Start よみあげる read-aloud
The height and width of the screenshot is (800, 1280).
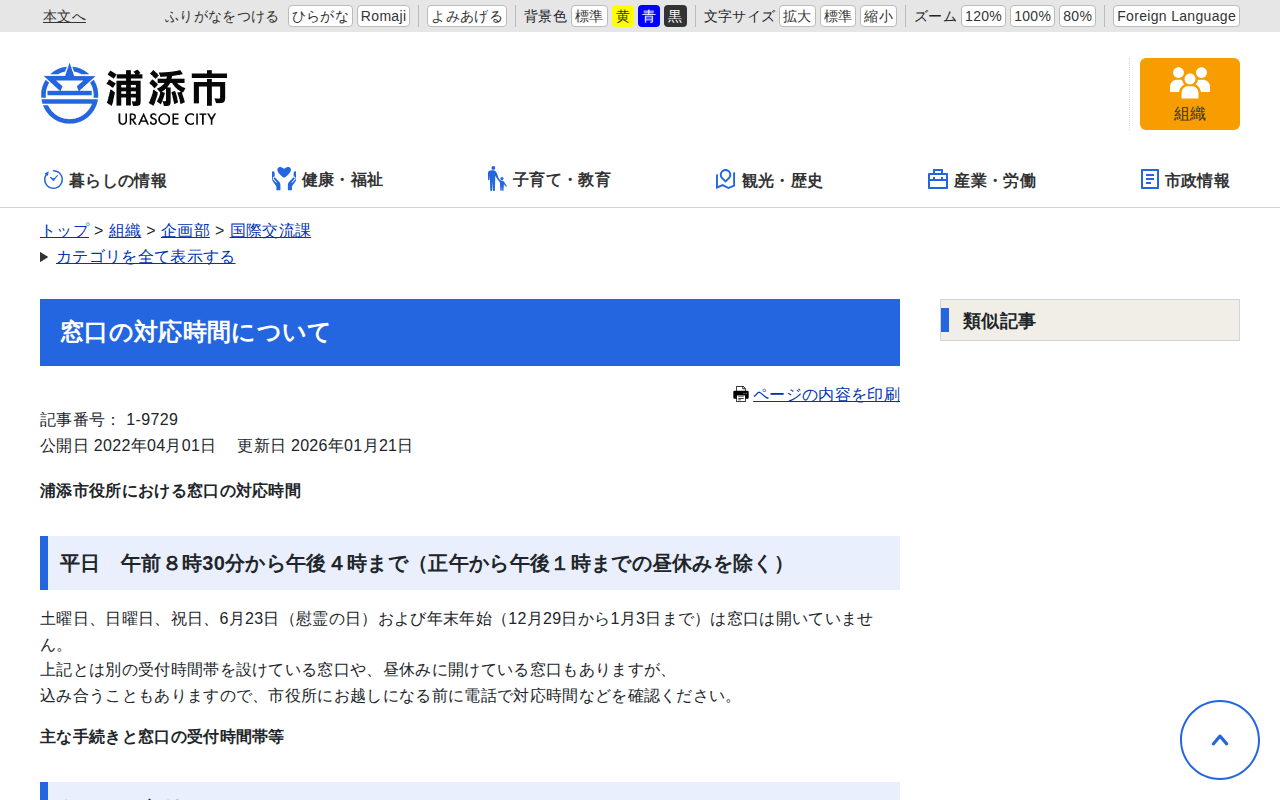tap(467, 16)
